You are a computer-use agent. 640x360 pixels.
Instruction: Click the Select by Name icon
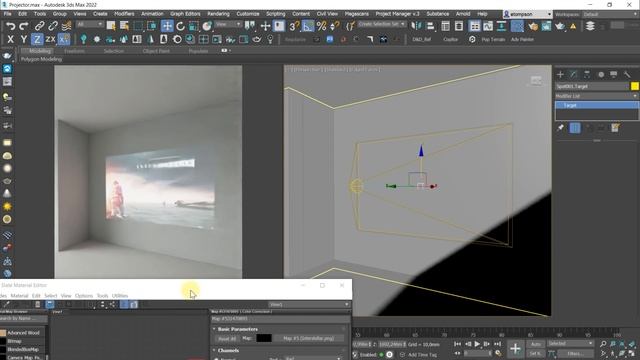tap(124, 26)
